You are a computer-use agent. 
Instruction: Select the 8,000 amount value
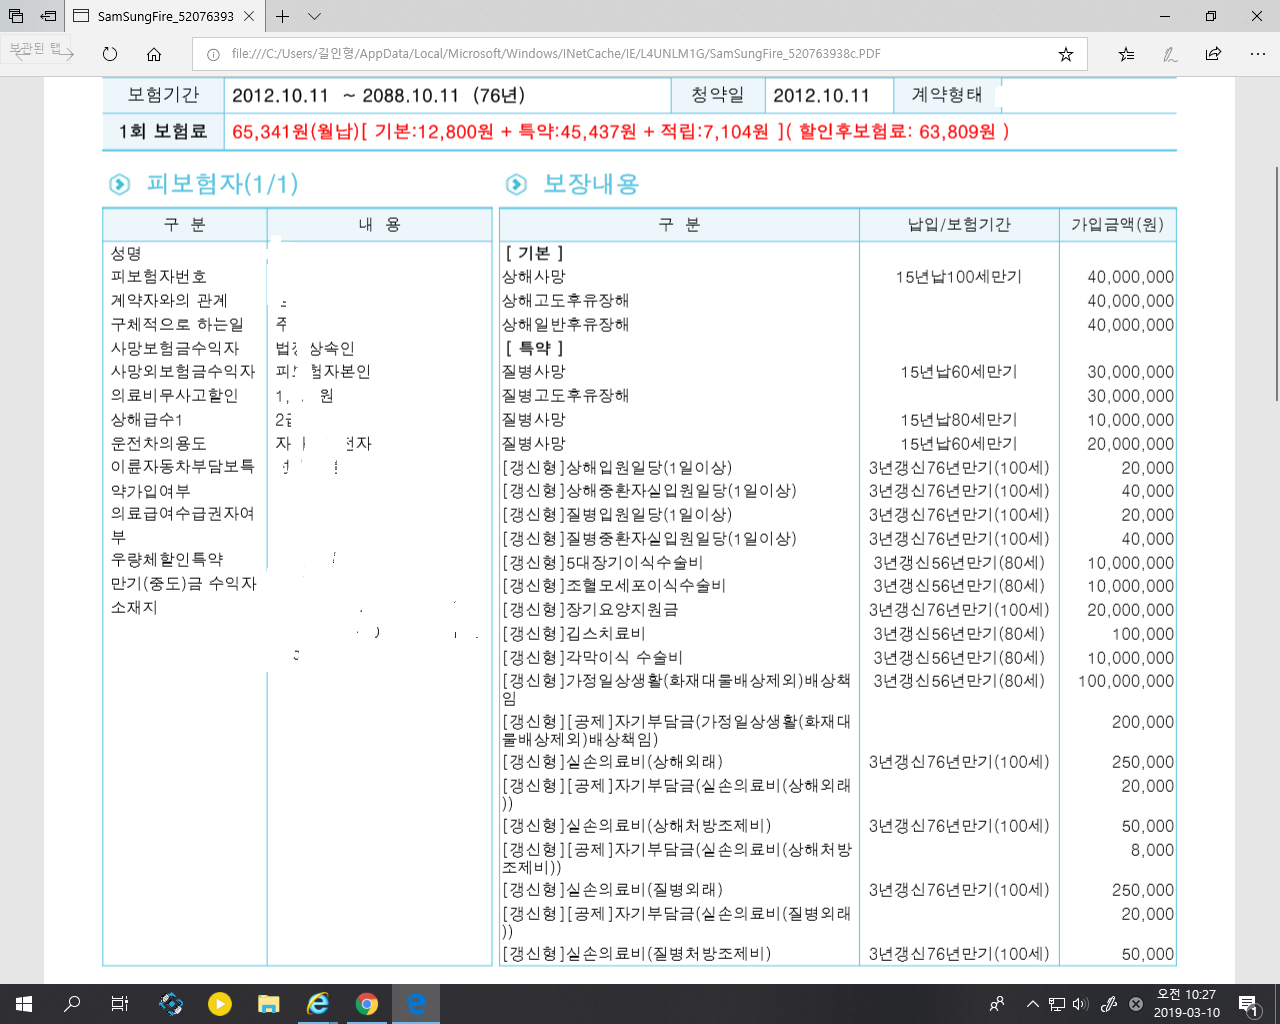click(x=1152, y=850)
